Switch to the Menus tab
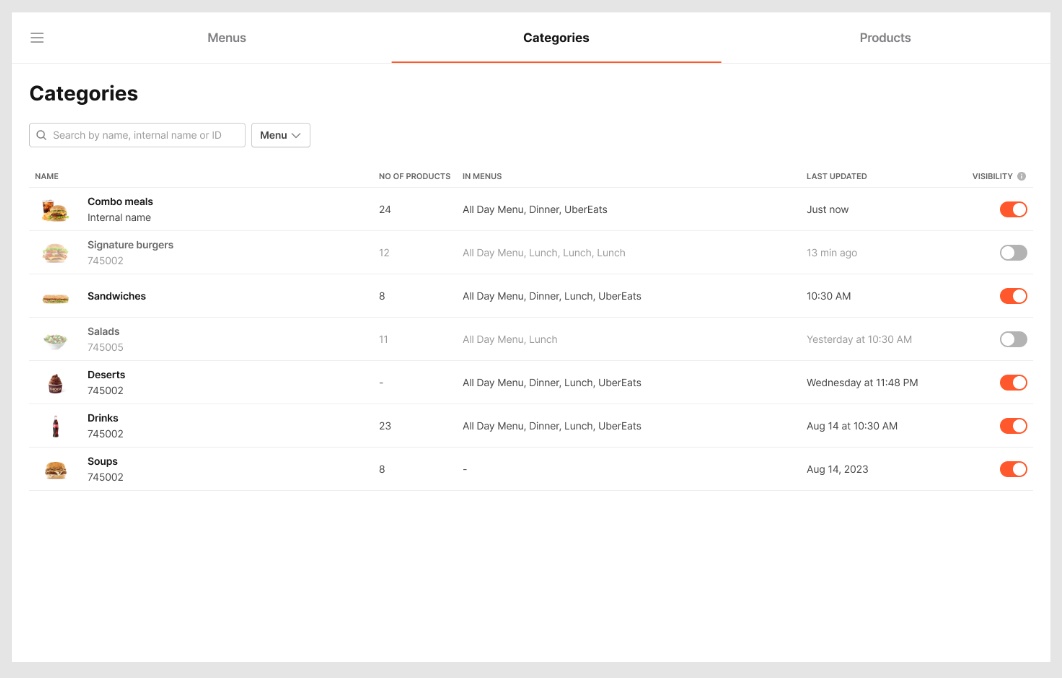This screenshot has width=1062, height=678. (227, 38)
